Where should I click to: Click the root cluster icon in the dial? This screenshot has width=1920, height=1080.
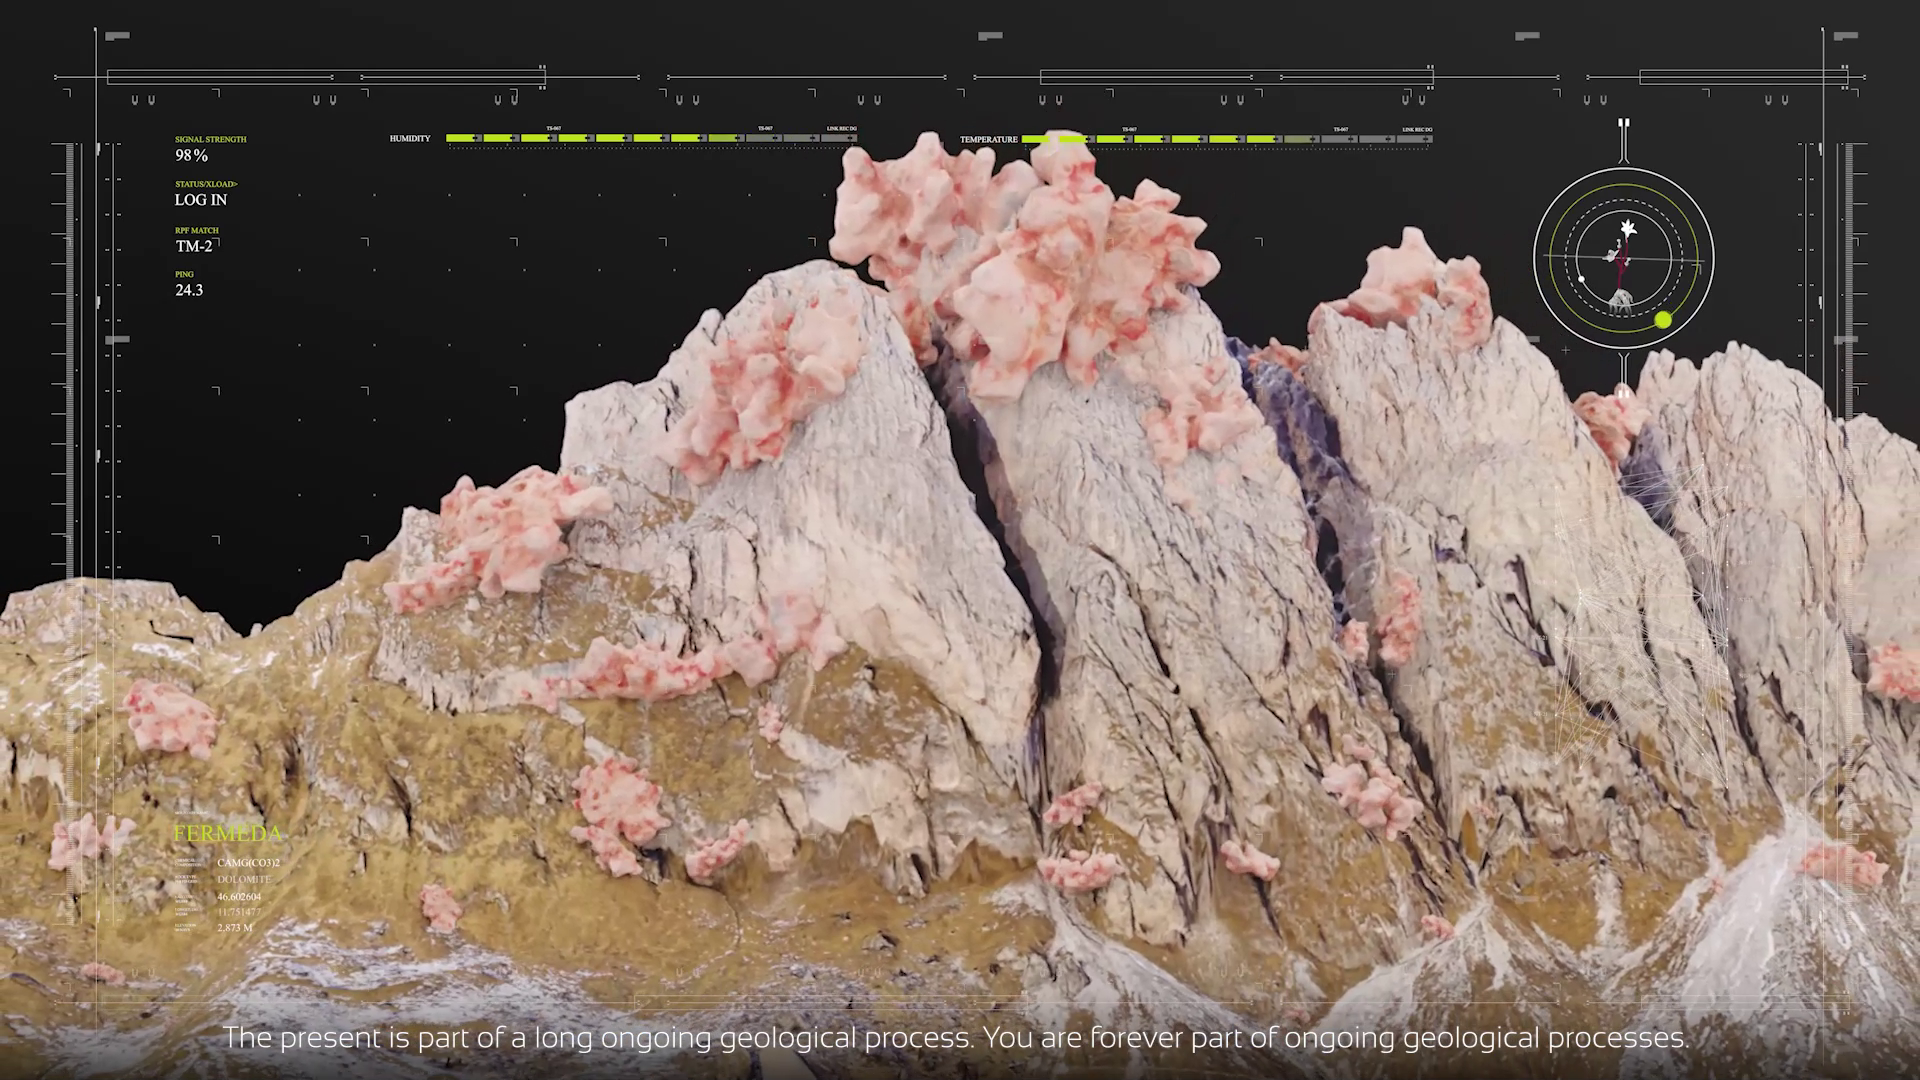pos(1622,300)
